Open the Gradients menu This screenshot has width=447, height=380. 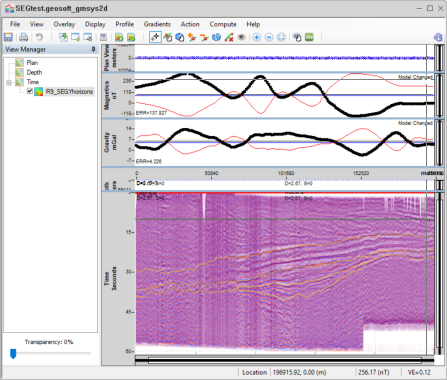[157, 24]
